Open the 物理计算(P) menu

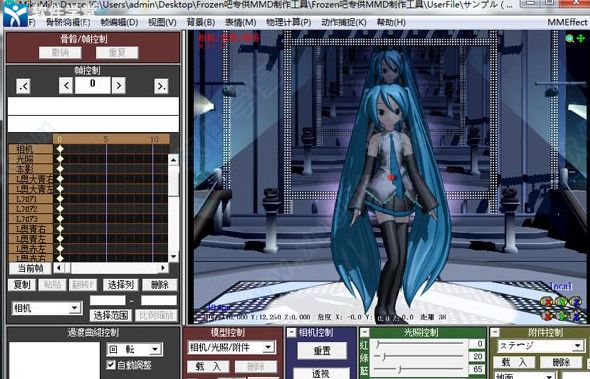(289, 22)
